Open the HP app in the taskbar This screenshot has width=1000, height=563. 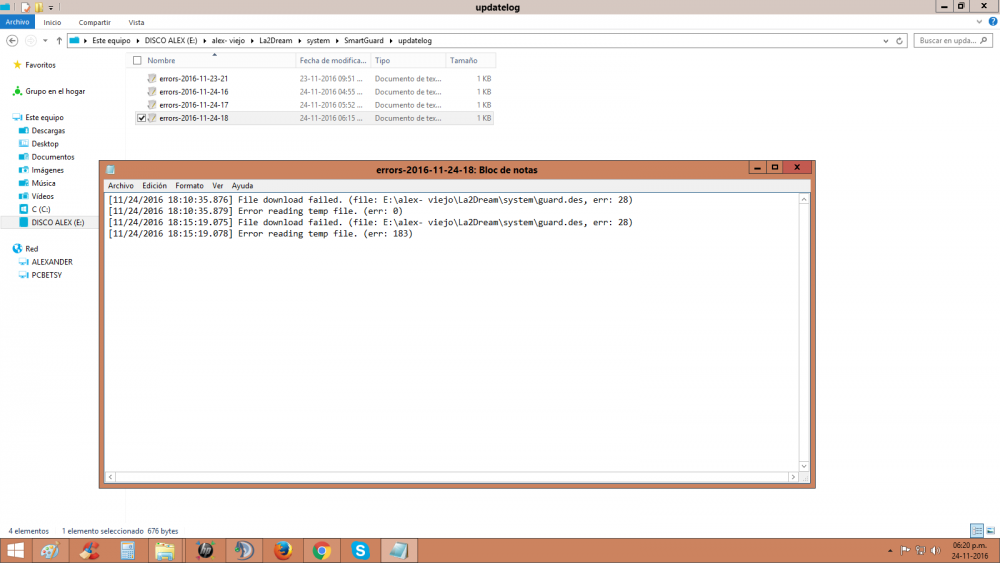coord(204,550)
